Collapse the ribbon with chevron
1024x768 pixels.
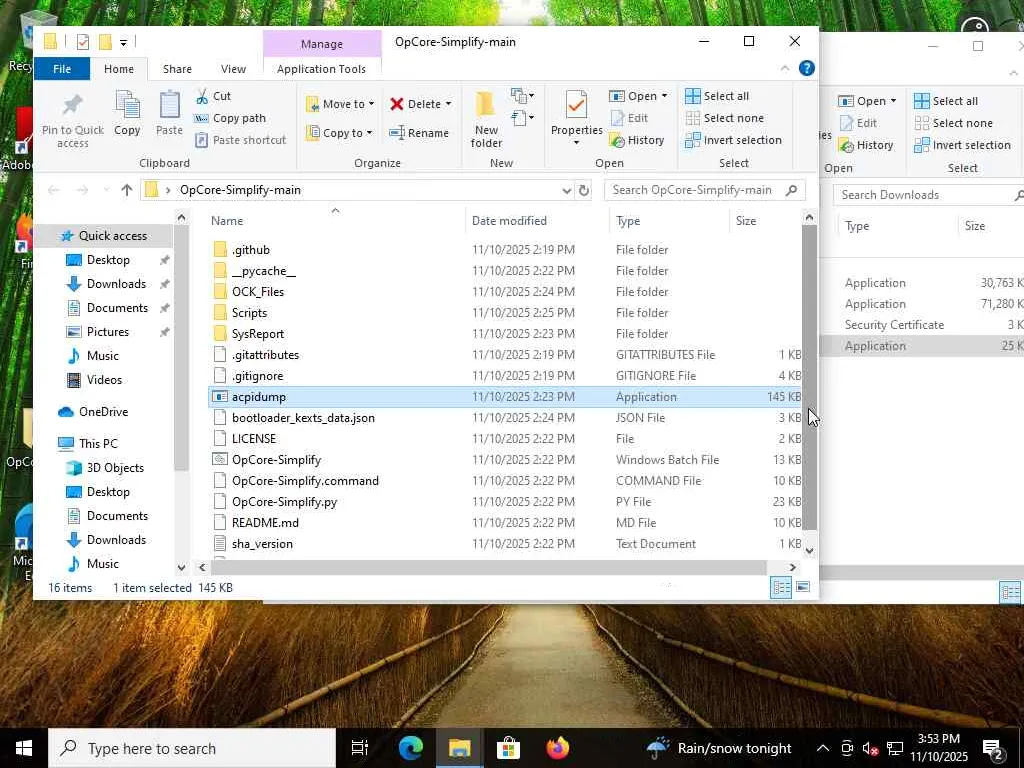tap(784, 68)
